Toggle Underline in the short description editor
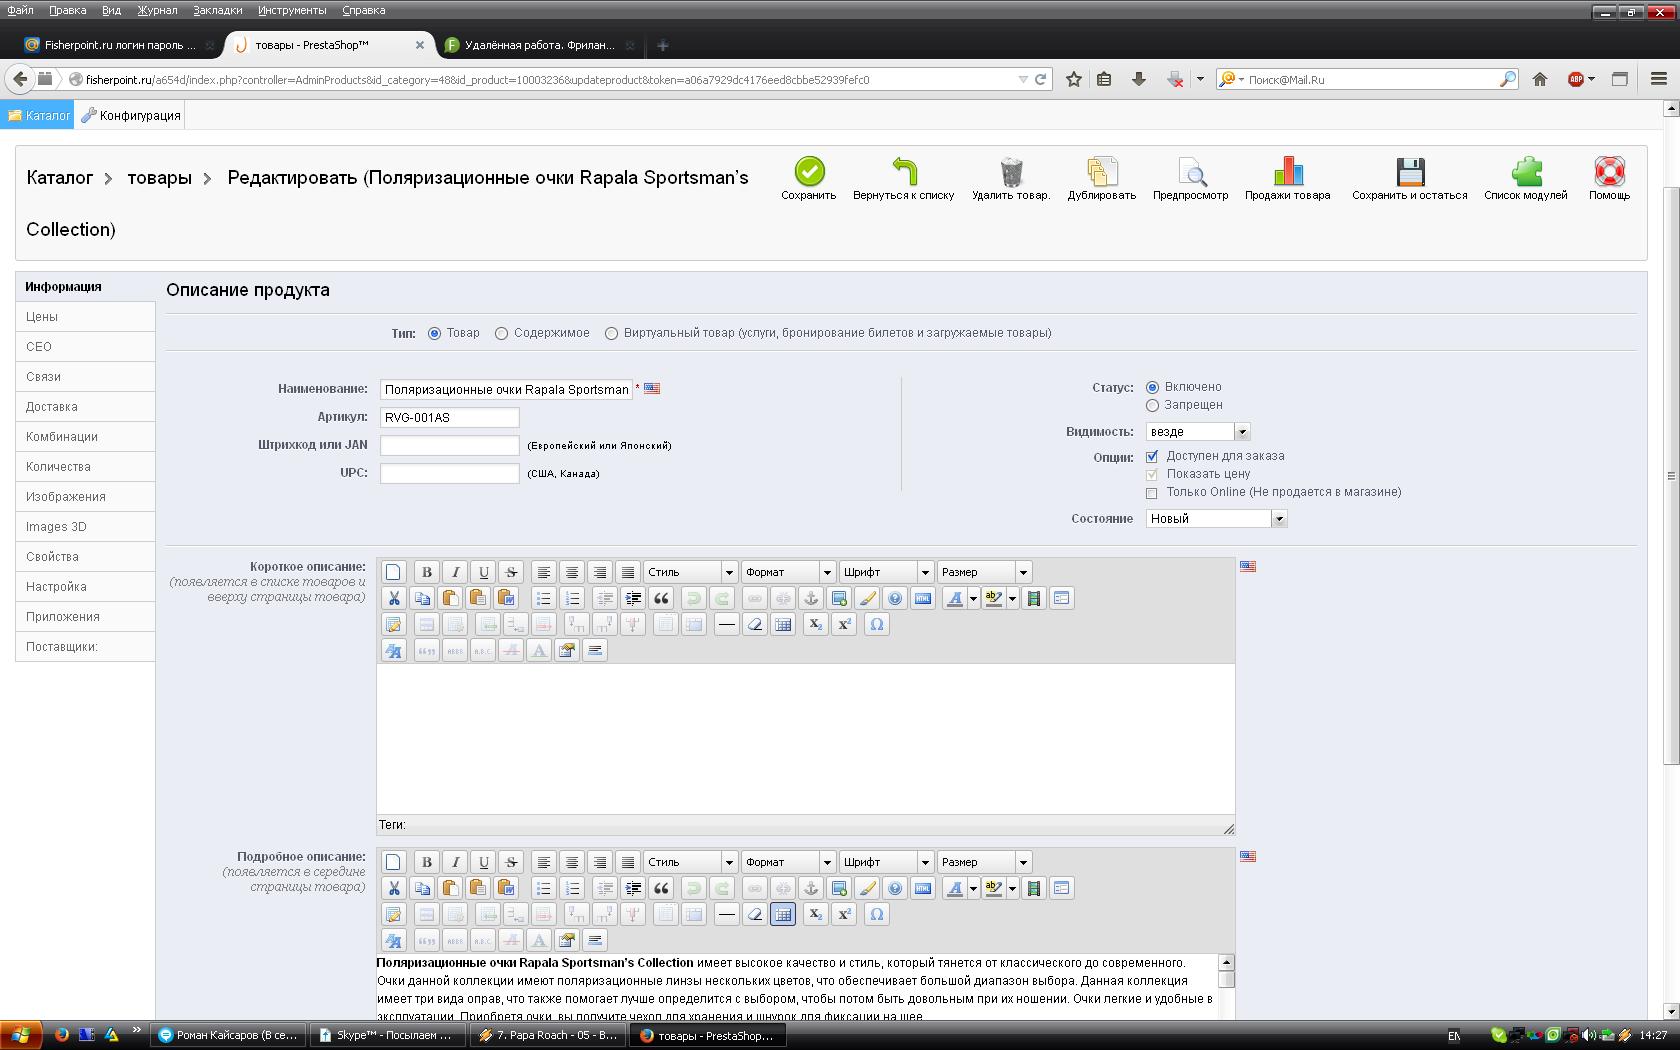1680x1050 pixels. tap(483, 572)
